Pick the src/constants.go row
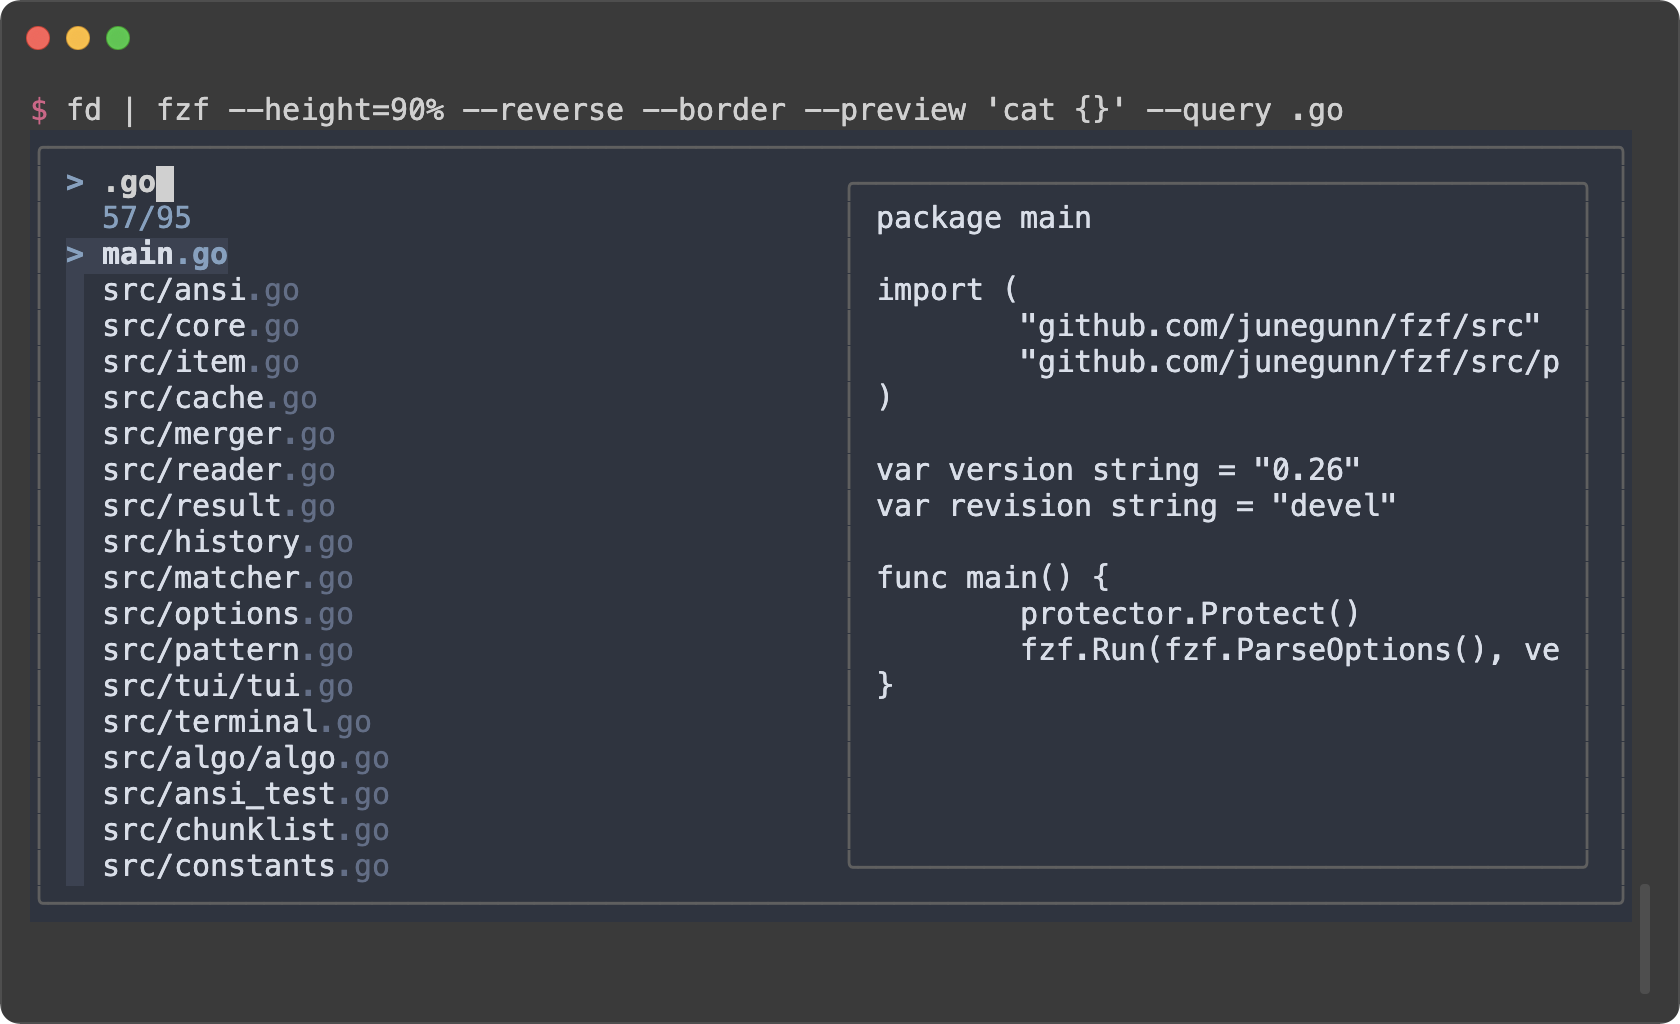The height and width of the screenshot is (1024, 1680). (245, 866)
